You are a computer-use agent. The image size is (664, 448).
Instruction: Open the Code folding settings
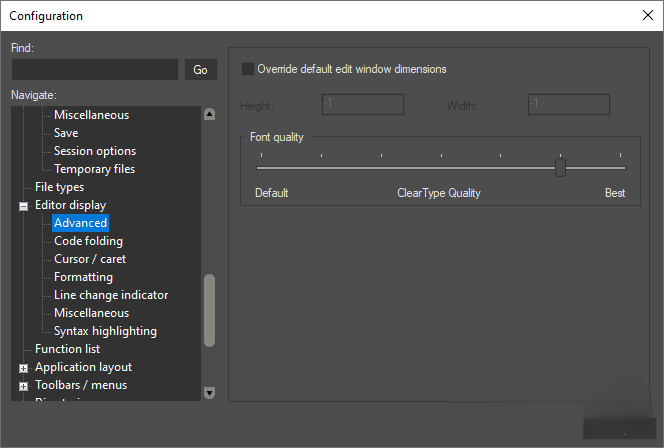point(89,241)
